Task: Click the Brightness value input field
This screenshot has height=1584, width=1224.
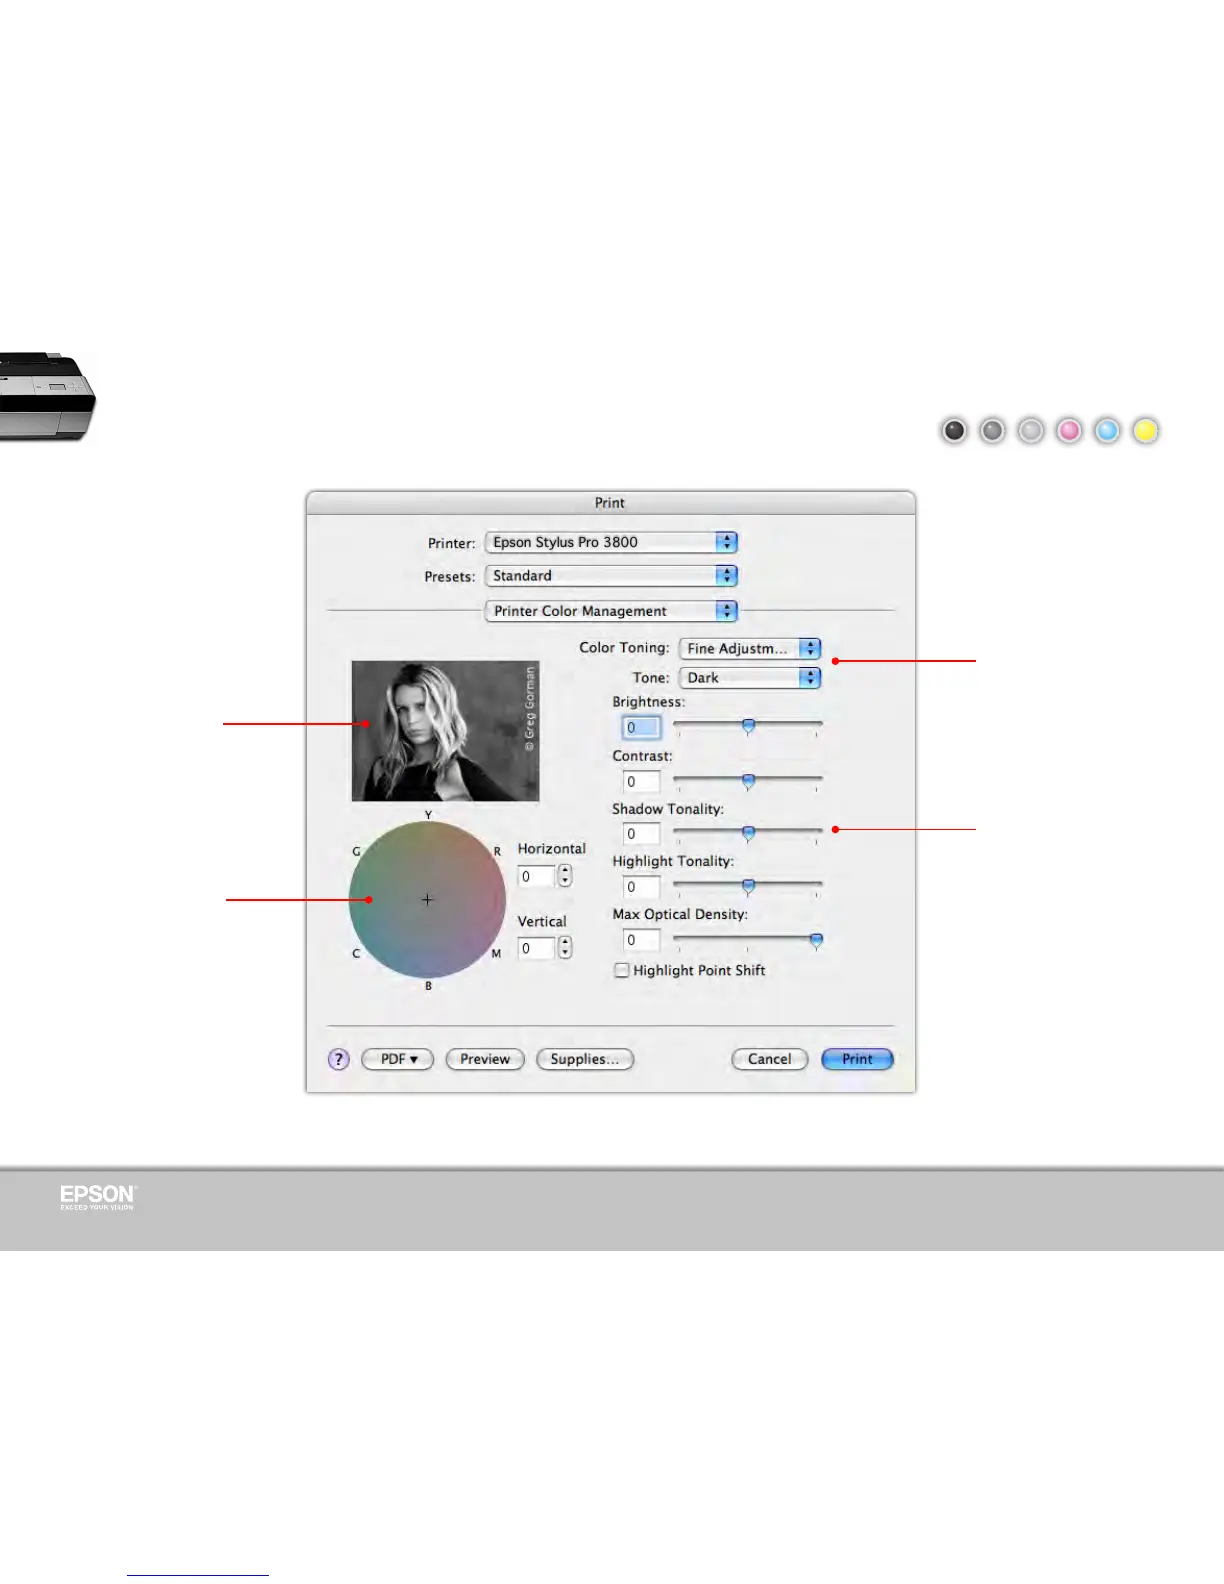Action: point(641,727)
